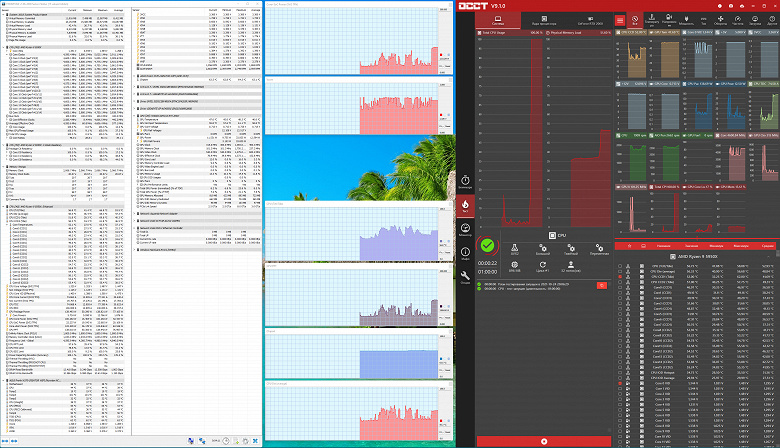Click the AVX2 flask instruction-set icon
The height and width of the screenshot is (448, 780).
point(514,249)
